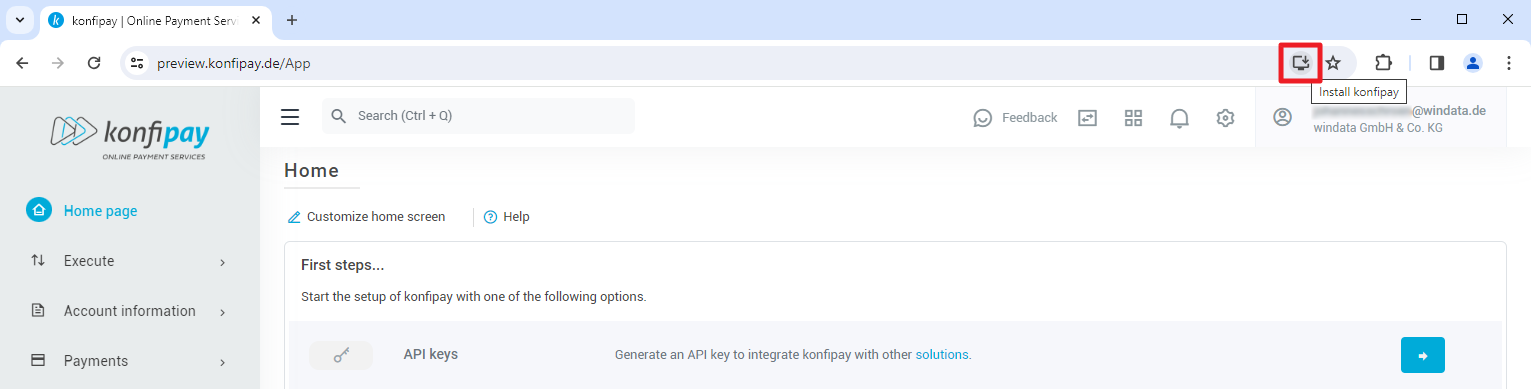
Task: Open the user account avatar icon
Action: point(1282,117)
